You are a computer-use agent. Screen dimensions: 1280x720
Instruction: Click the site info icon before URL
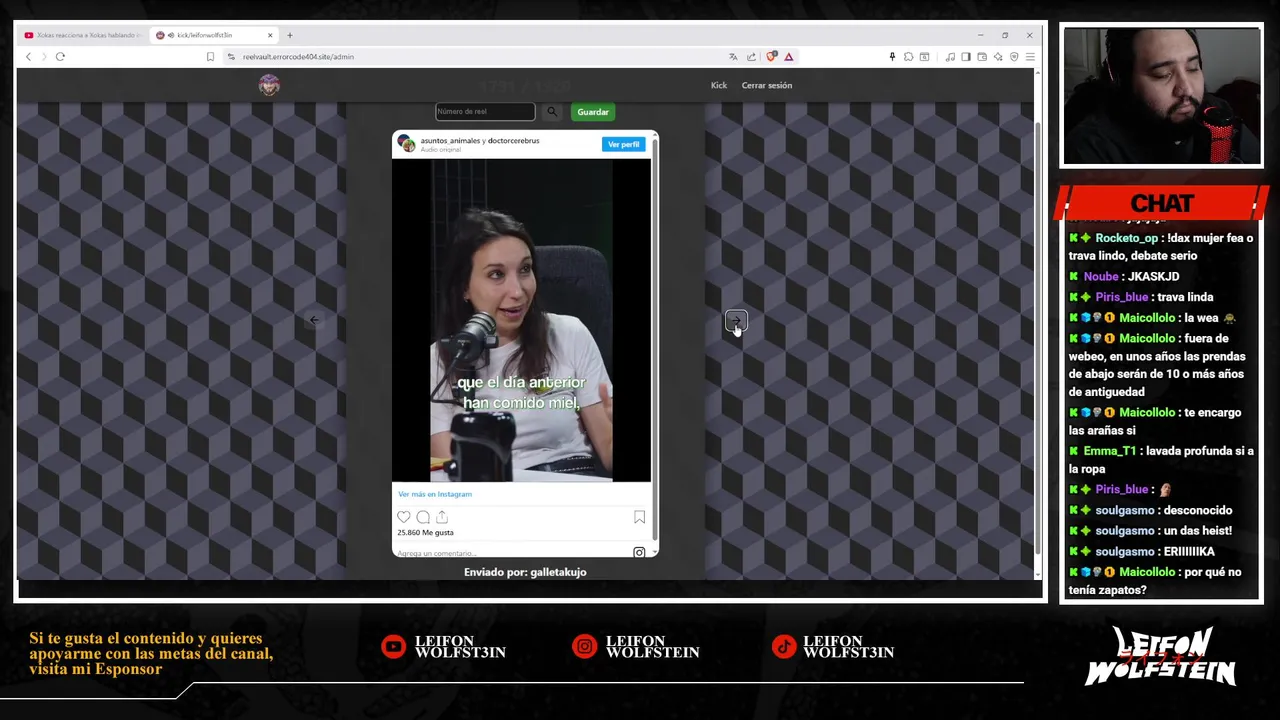232,57
